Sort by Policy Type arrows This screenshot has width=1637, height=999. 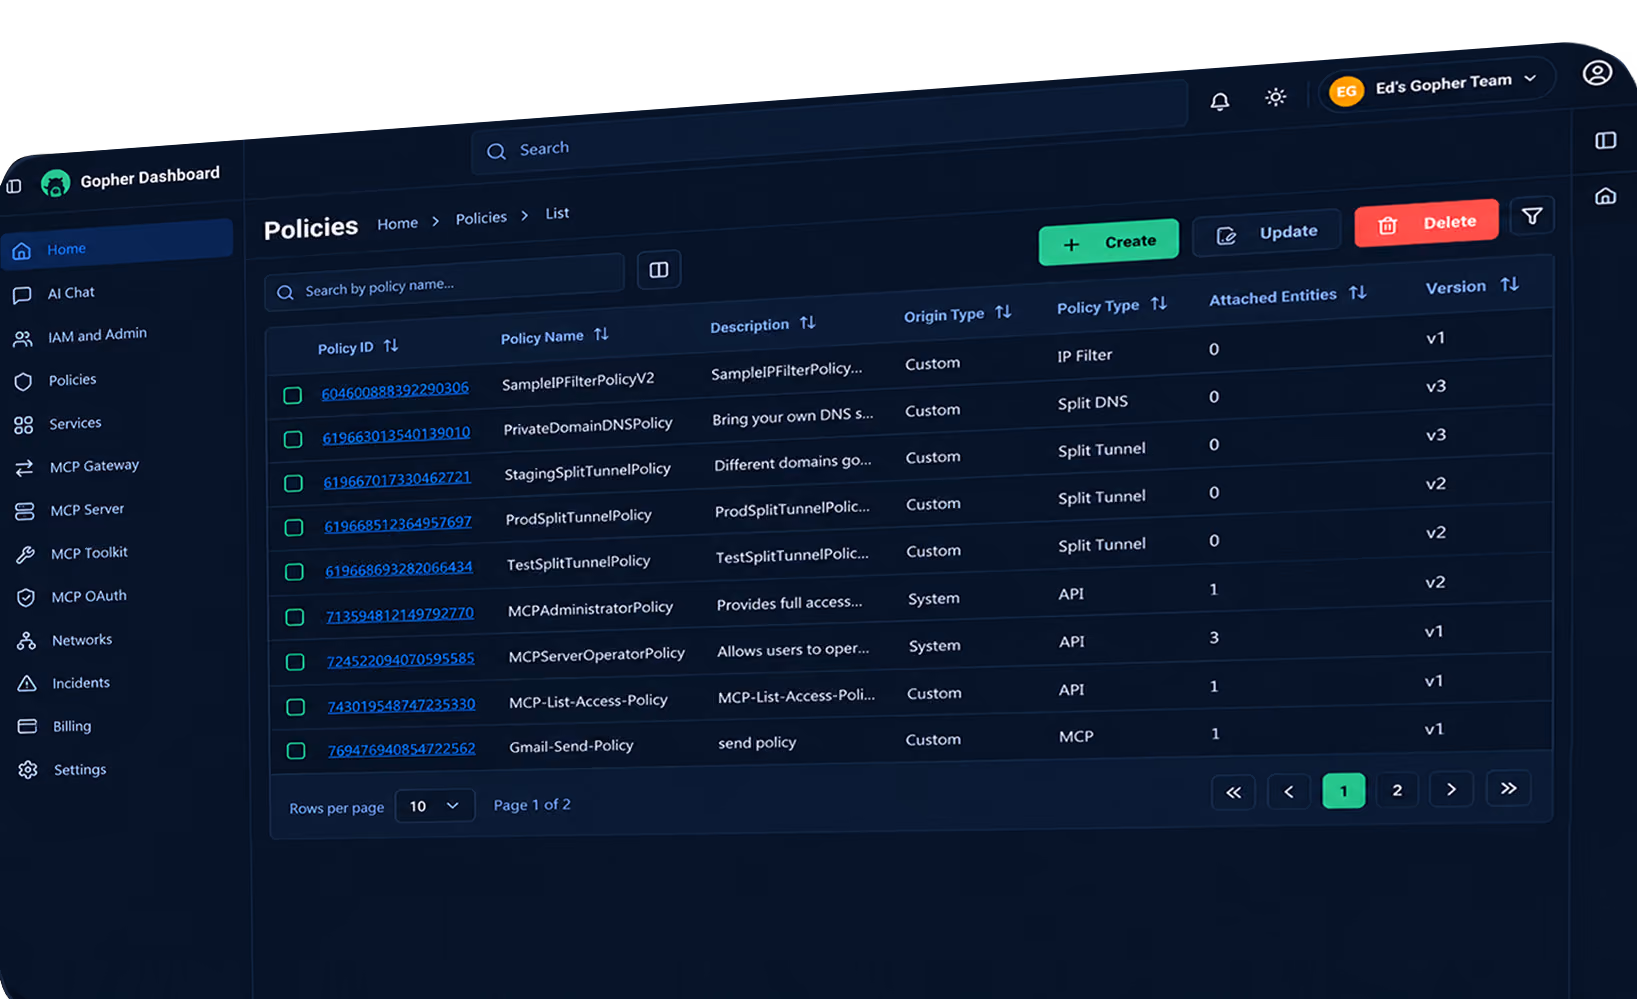[x=1159, y=303]
